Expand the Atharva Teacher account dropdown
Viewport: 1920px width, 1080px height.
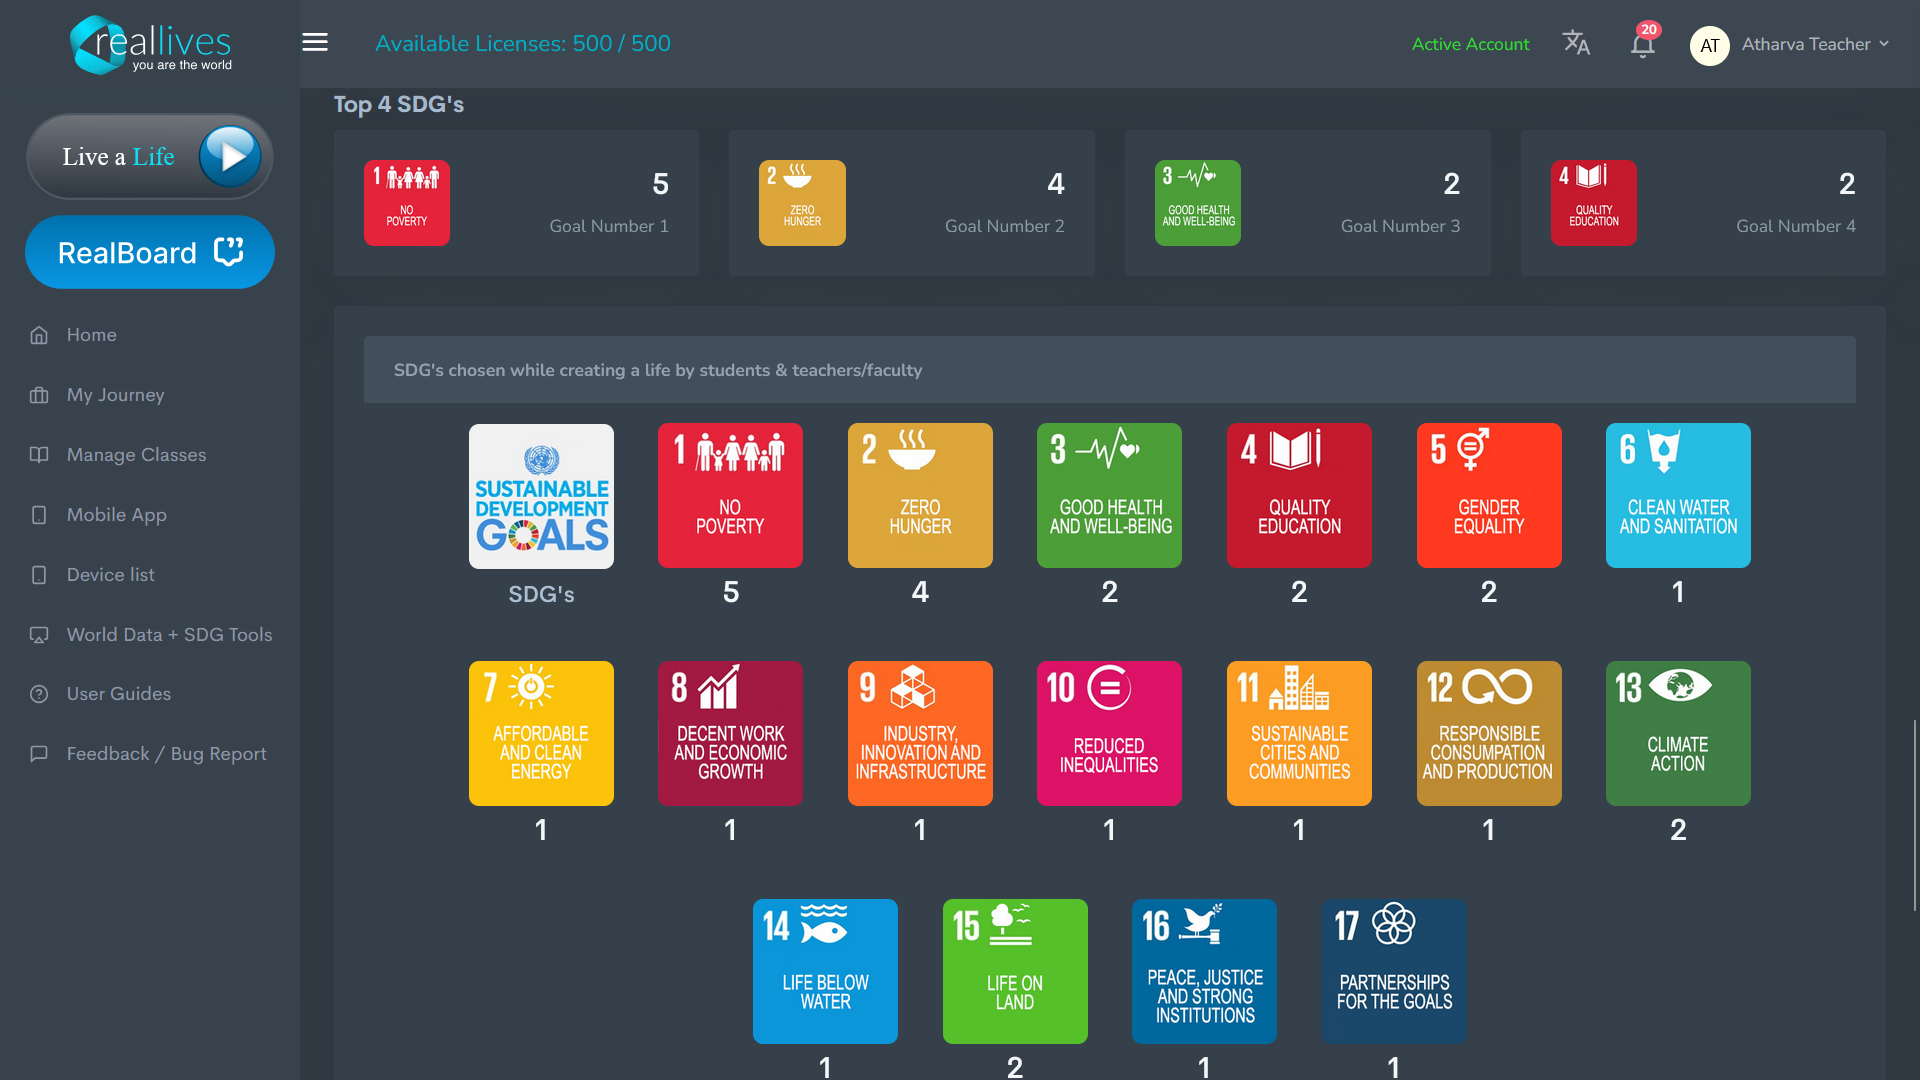[x=1815, y=44]
